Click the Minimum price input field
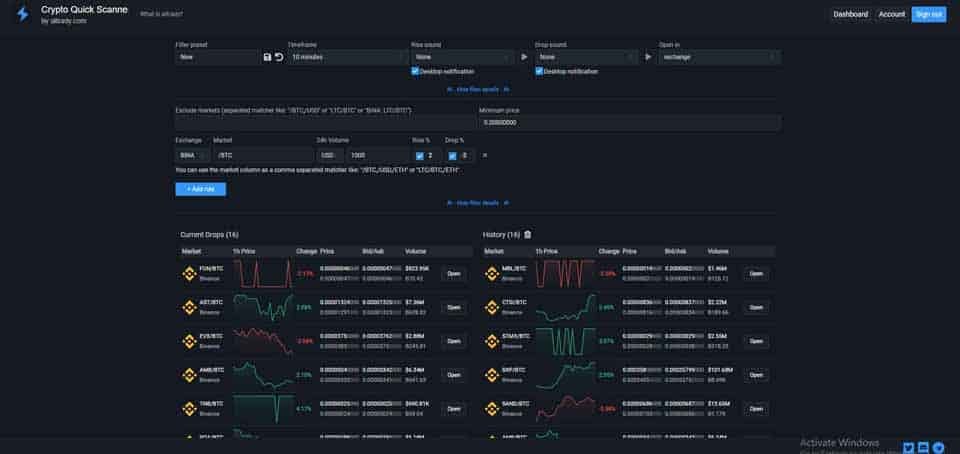The height and width of the screenshot is (454, 960). point(630,122)
